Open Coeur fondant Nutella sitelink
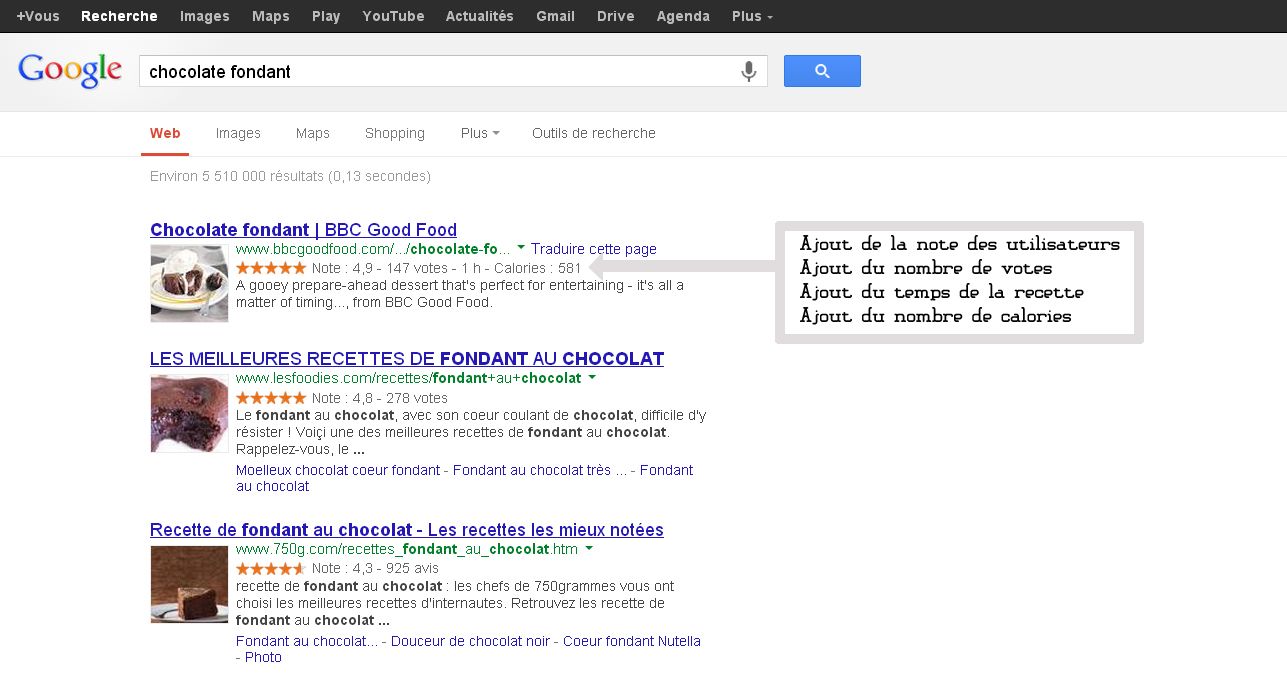The height and width of the screenshot is (682, 1287). click(632, 641)
